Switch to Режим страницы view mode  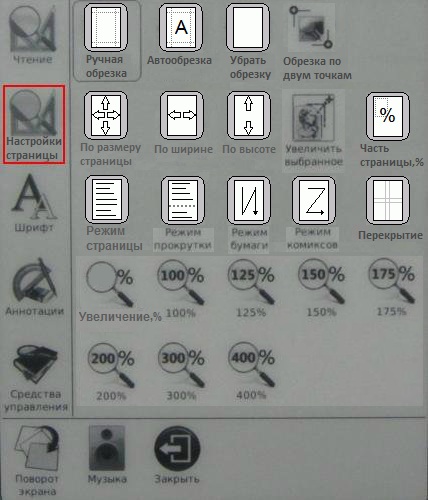[x=107, y=200]
